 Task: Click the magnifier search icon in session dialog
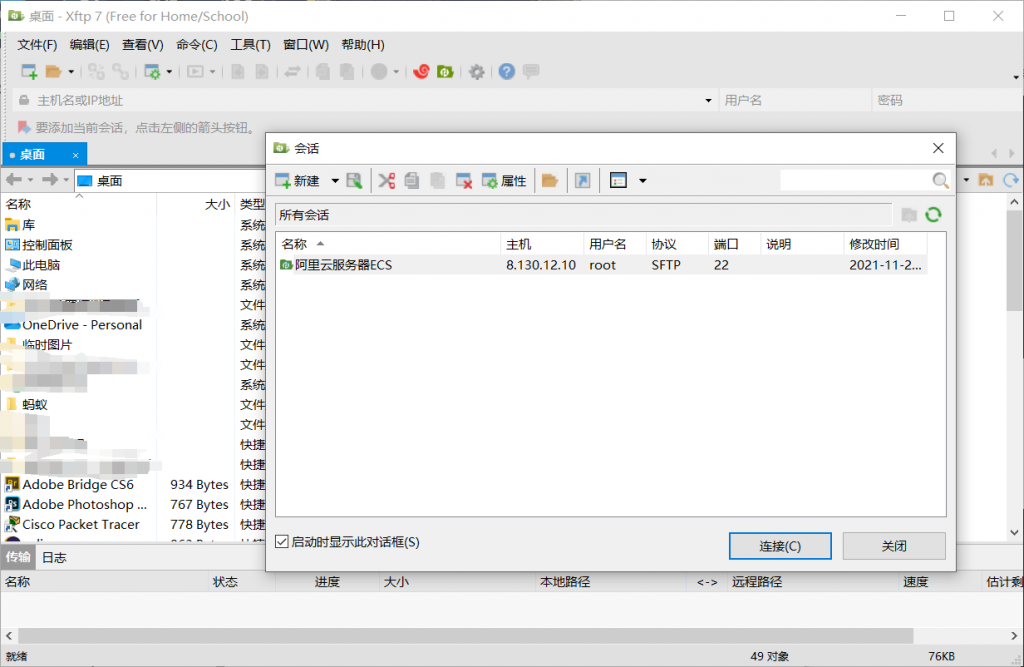click(x=940, y=181)
